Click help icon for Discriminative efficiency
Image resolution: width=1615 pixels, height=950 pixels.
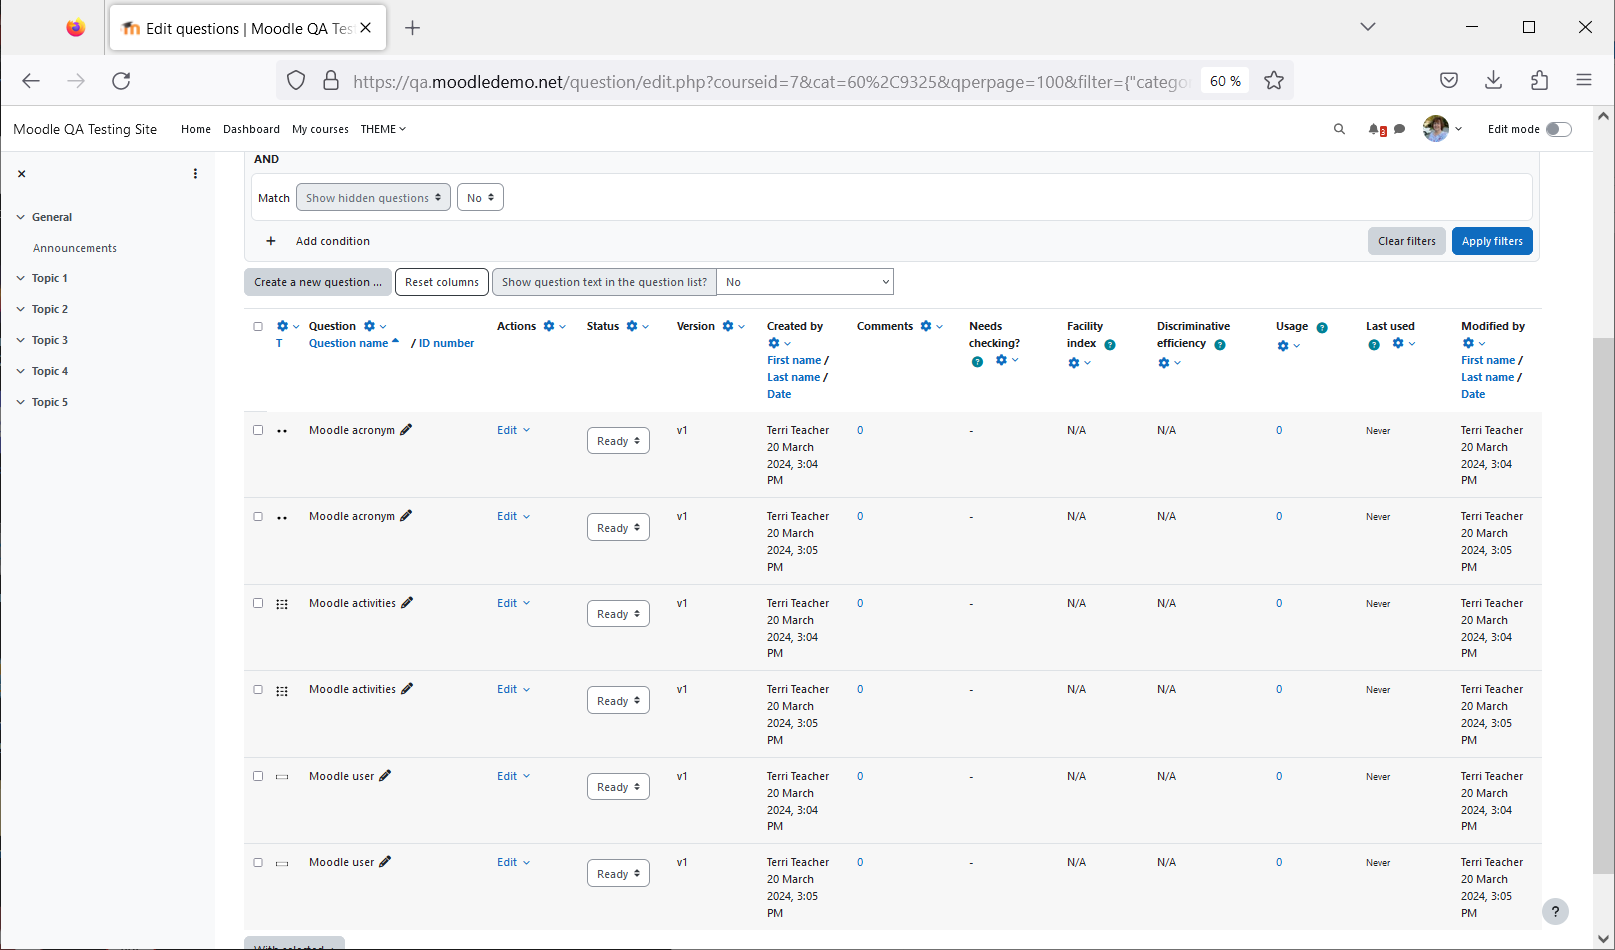1220,345
